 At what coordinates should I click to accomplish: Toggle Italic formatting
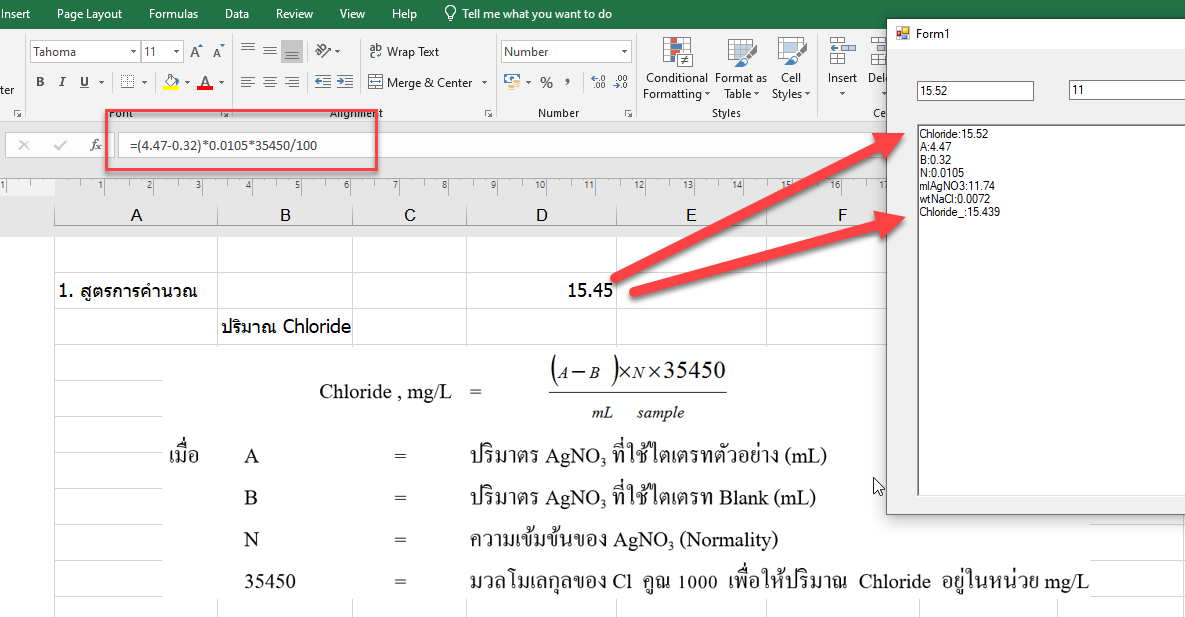62,82
